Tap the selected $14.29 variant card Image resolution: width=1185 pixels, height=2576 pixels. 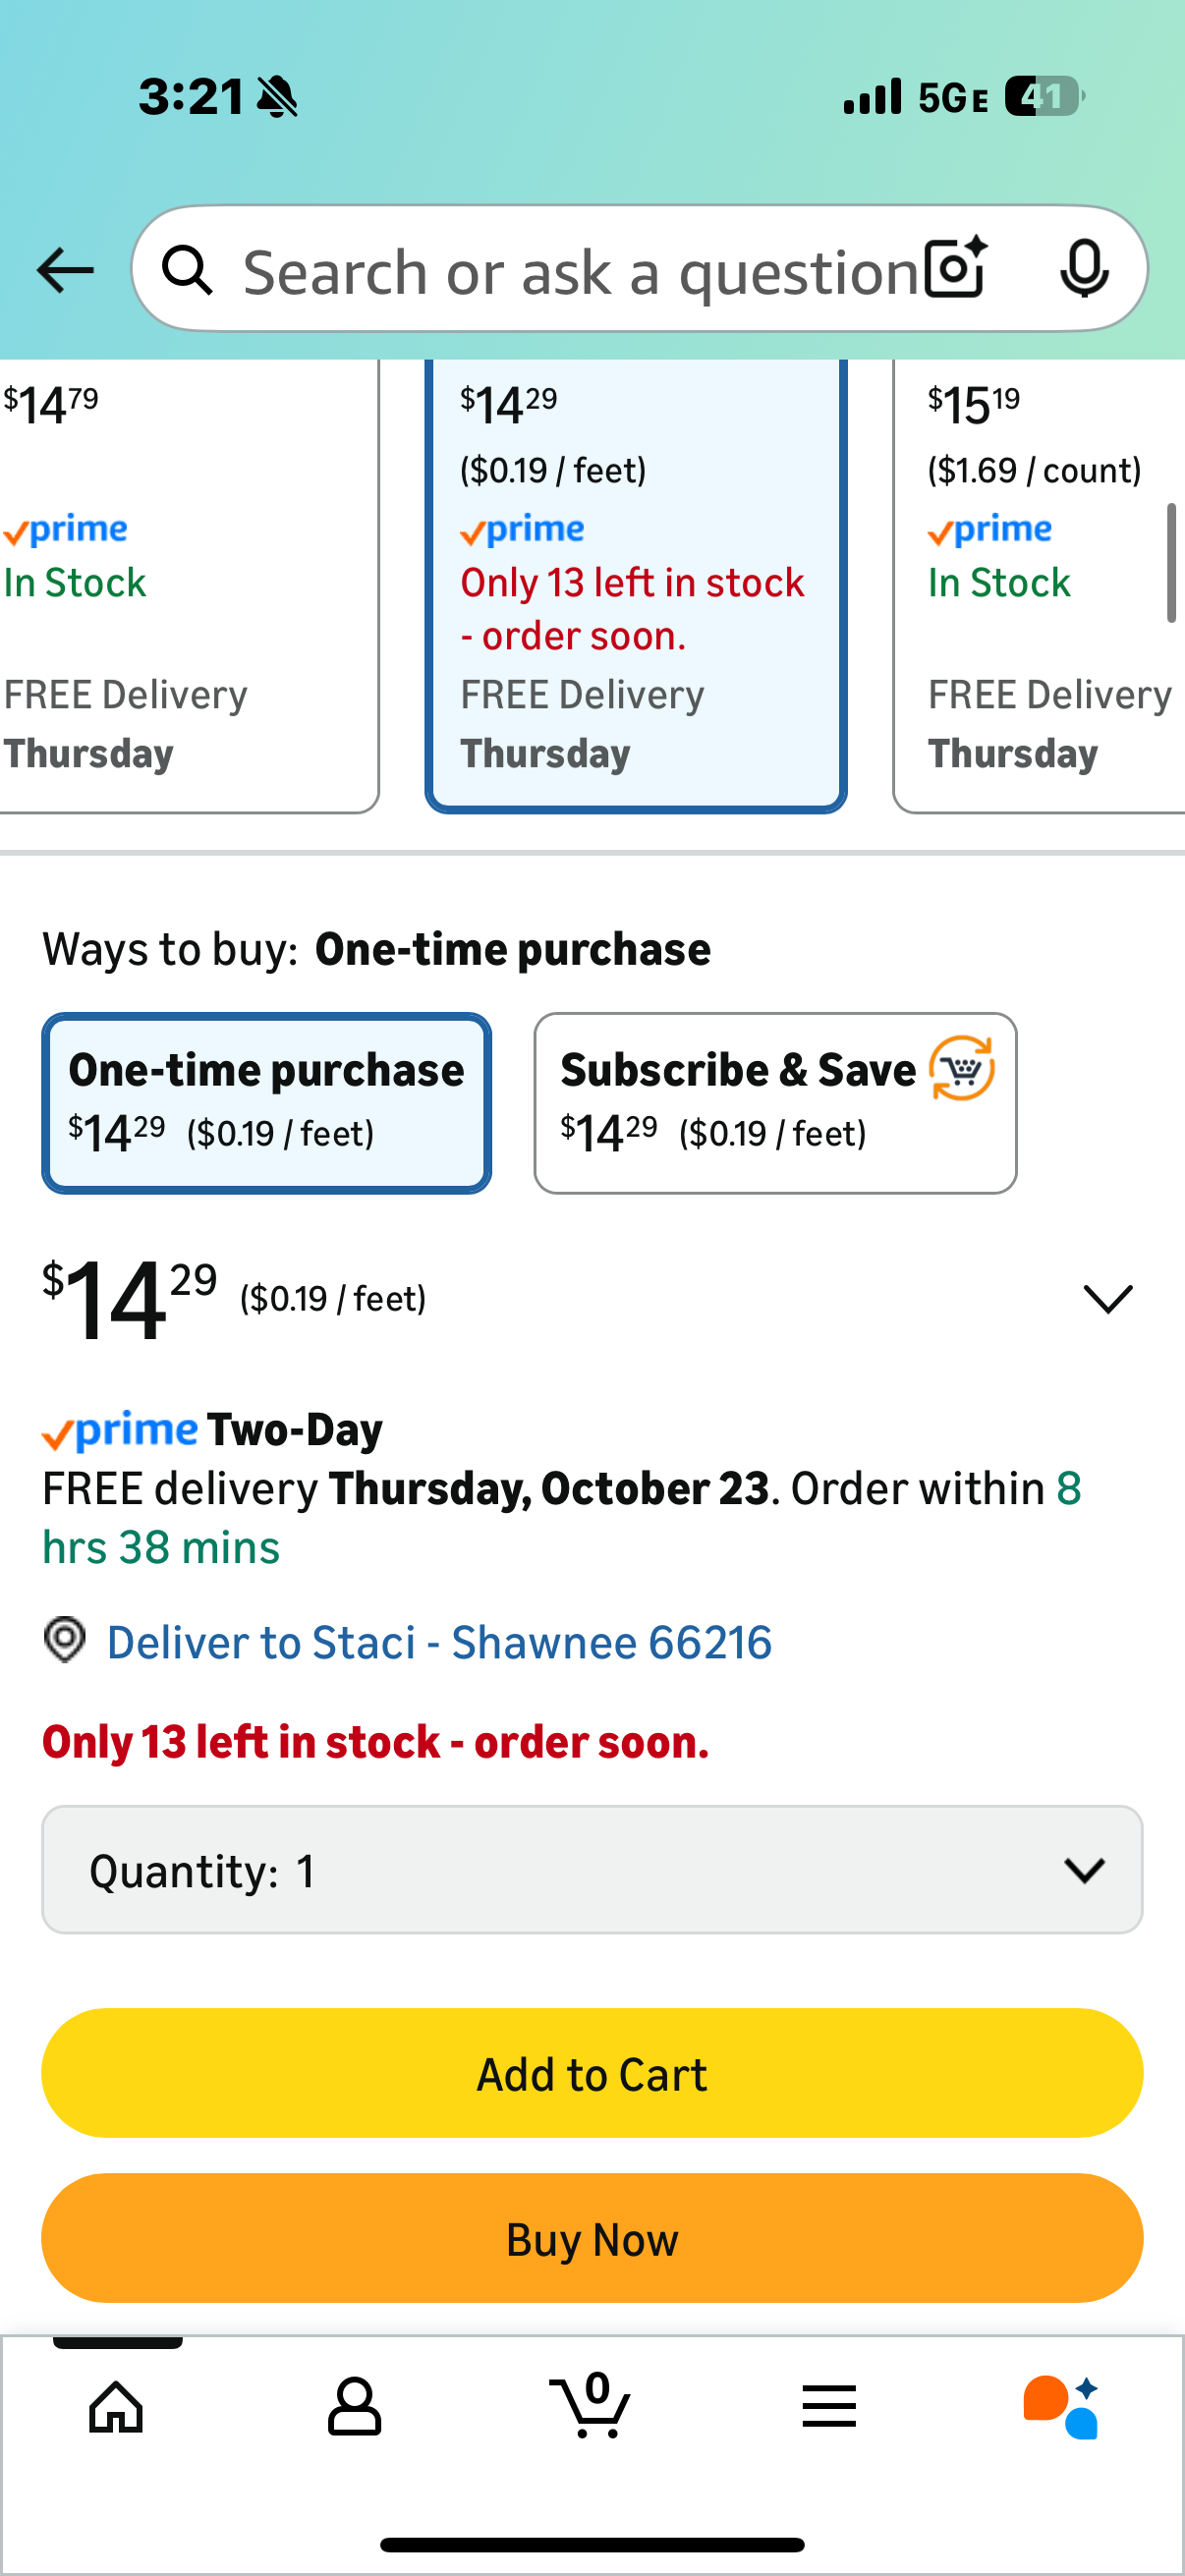pyautogui.click(x=636, y=585)
